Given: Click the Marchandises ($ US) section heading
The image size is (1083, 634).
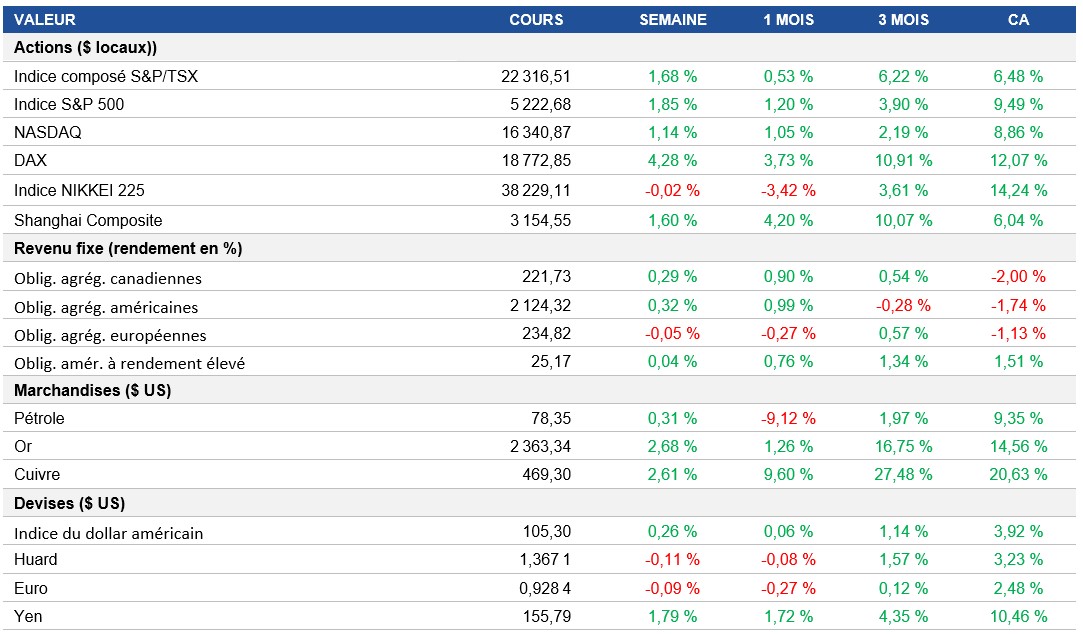Looking at the screenshot, I should coord(92,390).
